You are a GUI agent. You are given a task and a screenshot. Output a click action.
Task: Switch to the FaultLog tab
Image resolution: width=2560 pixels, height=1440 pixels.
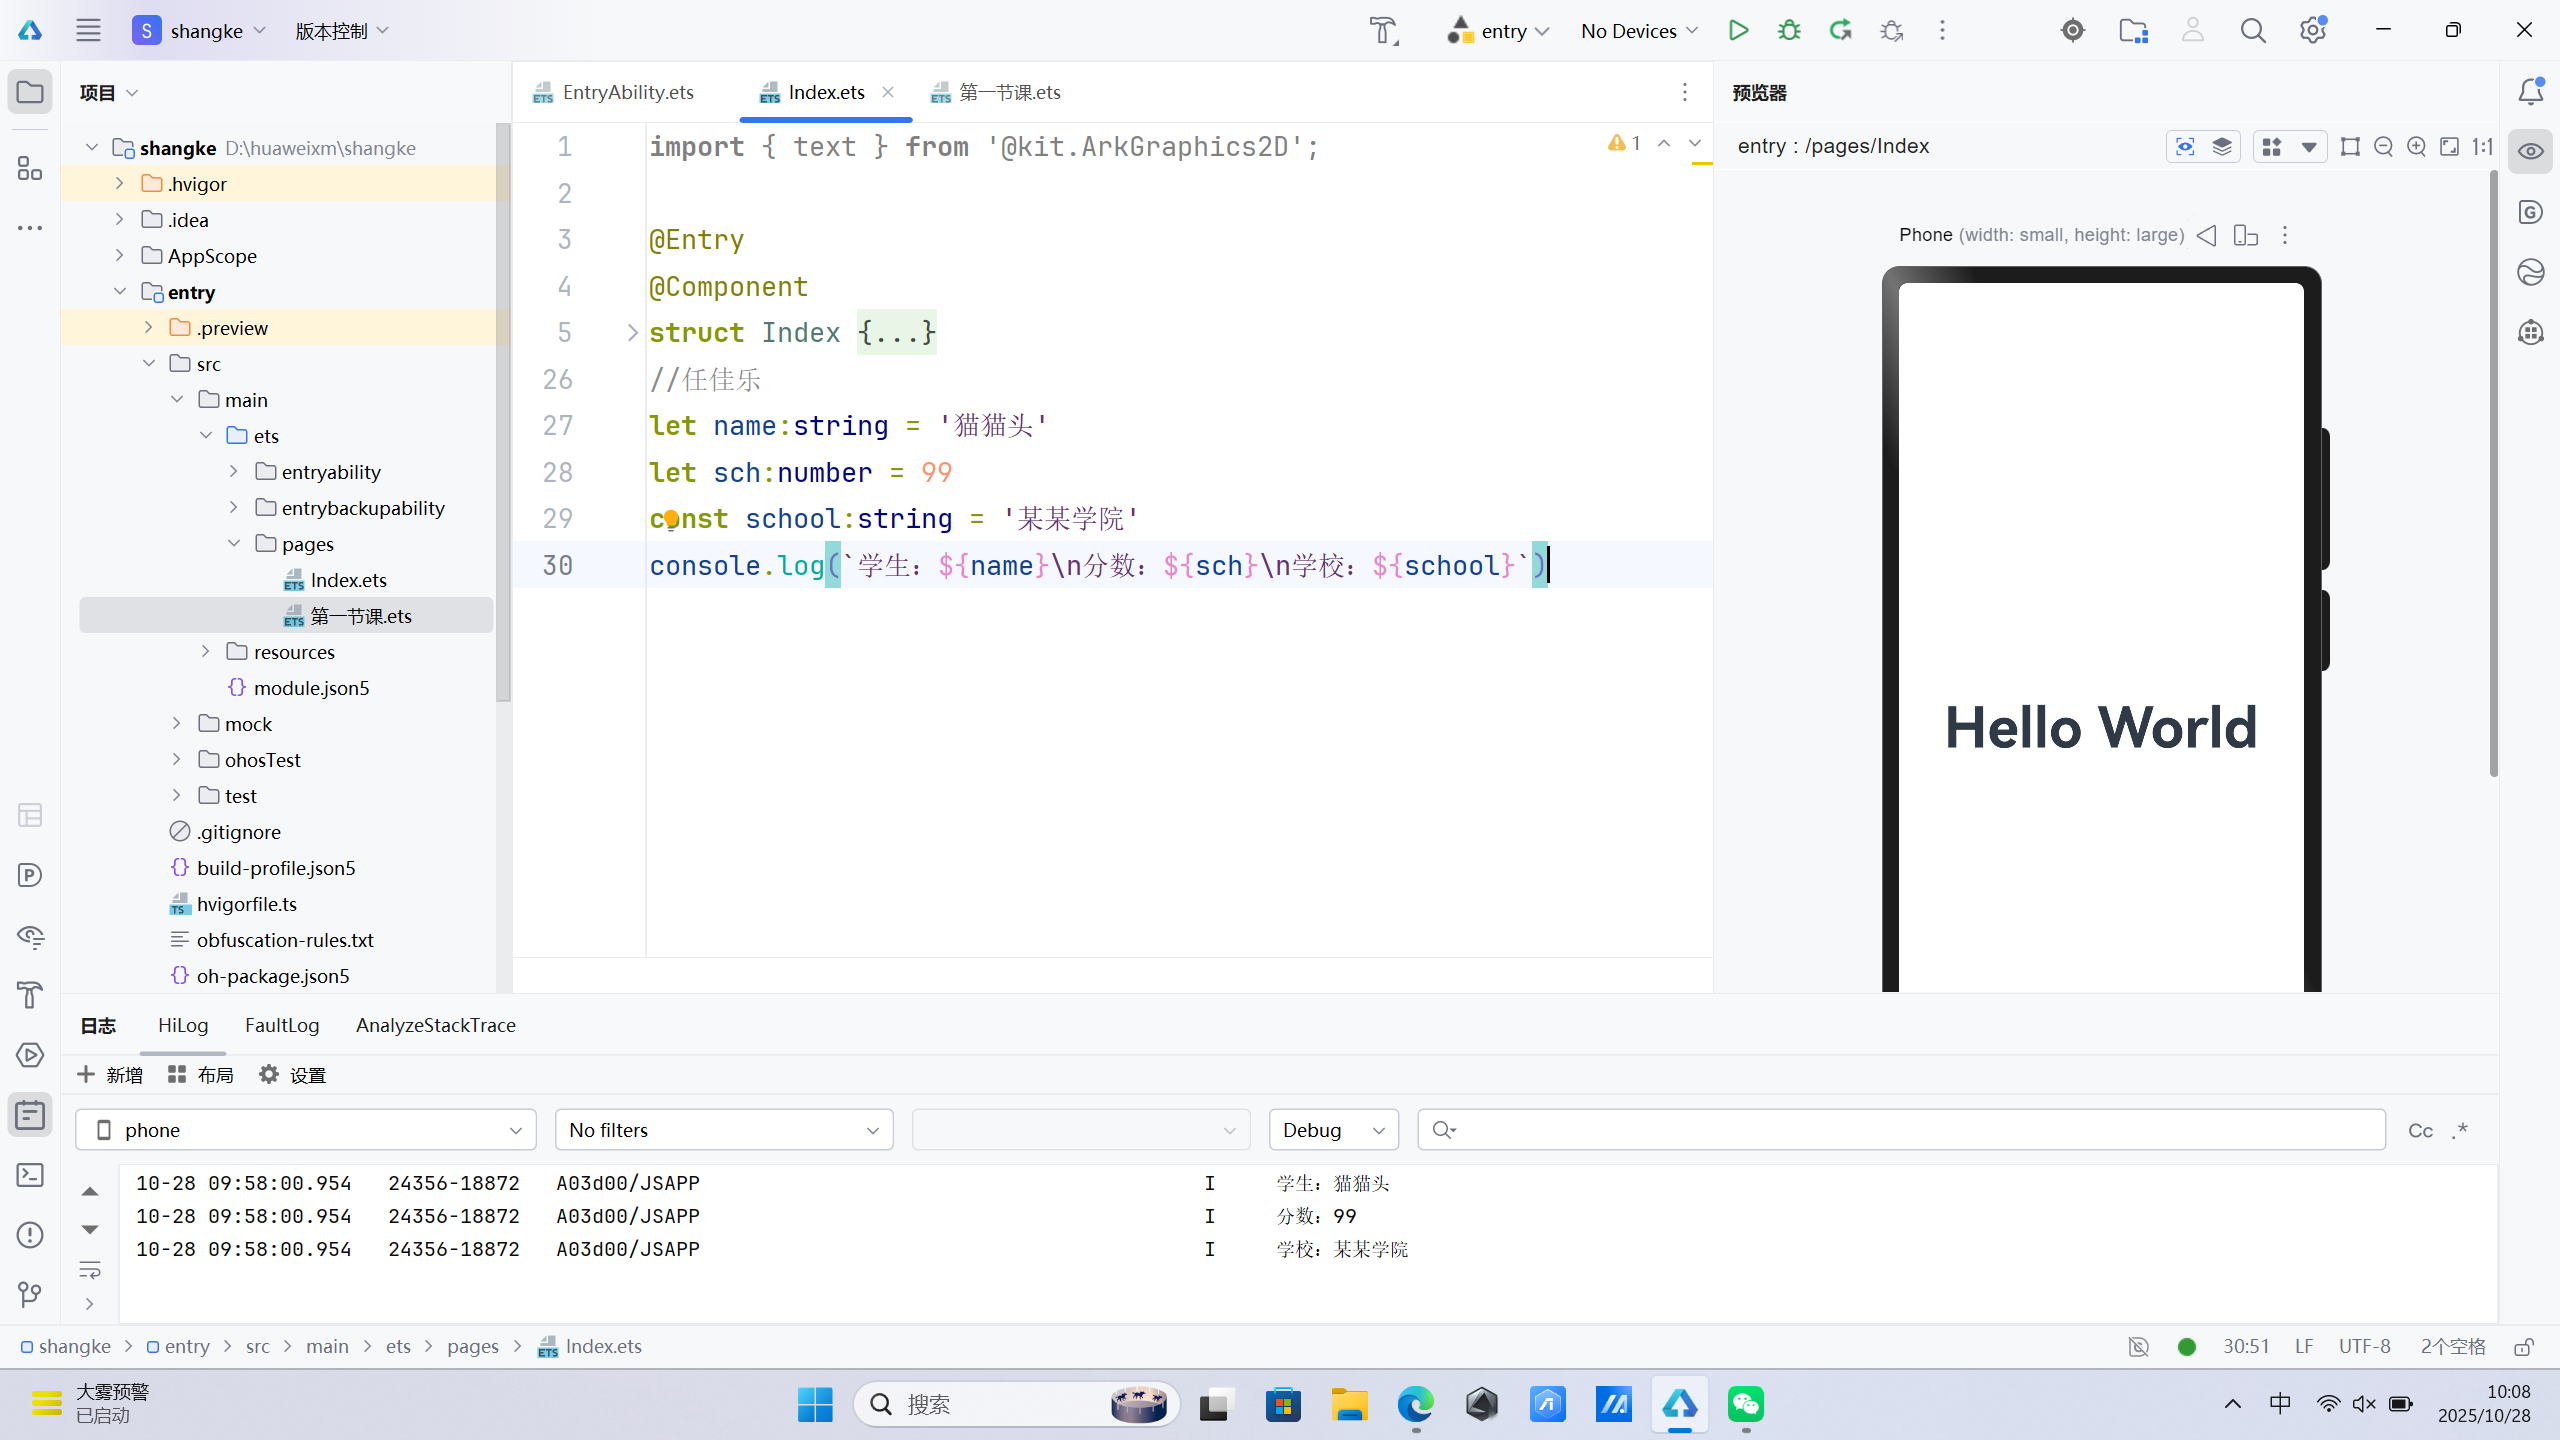tap(282, 1025)
